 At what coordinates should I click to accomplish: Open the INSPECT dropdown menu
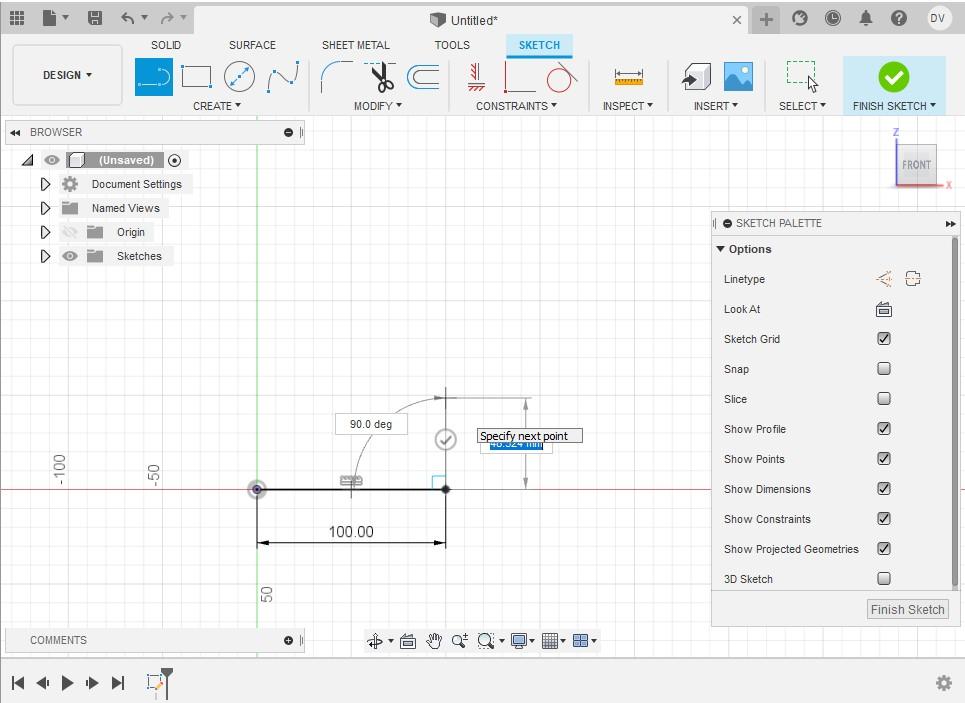click(x=628, y=106)
